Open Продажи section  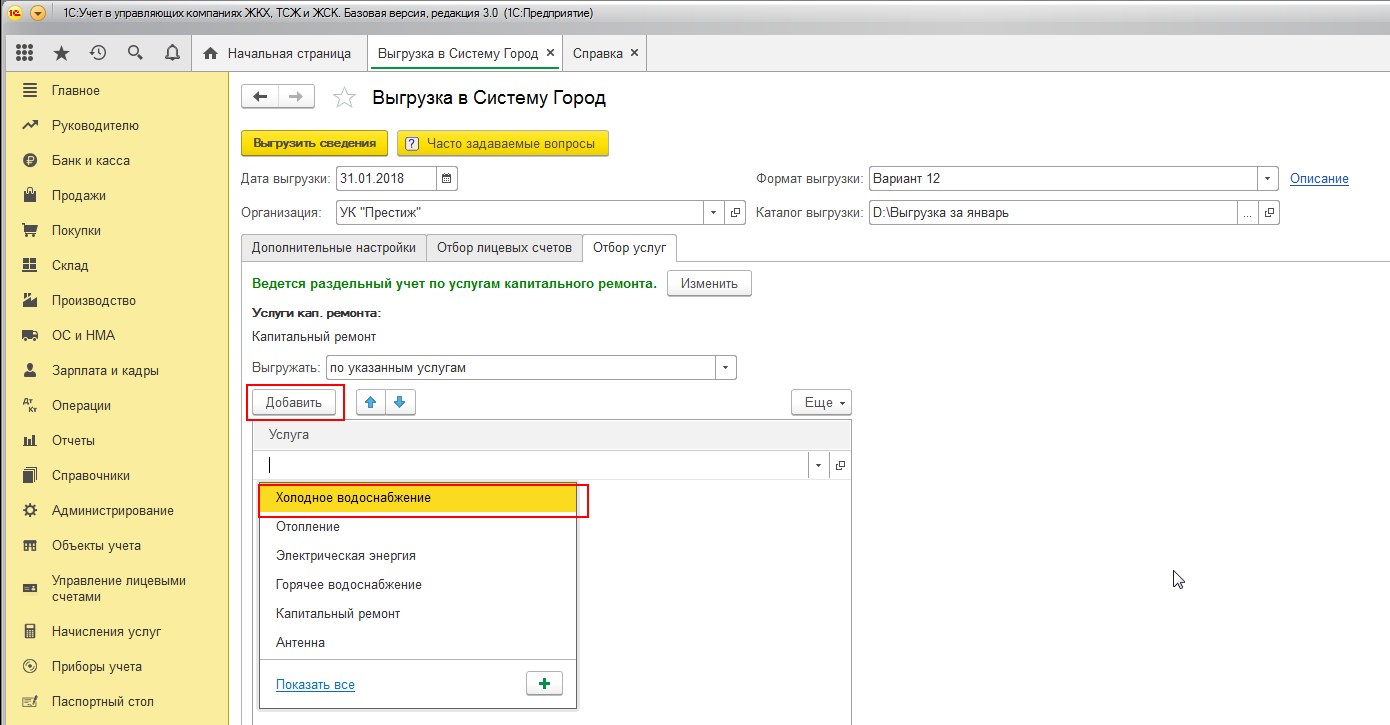coord(116,196)
